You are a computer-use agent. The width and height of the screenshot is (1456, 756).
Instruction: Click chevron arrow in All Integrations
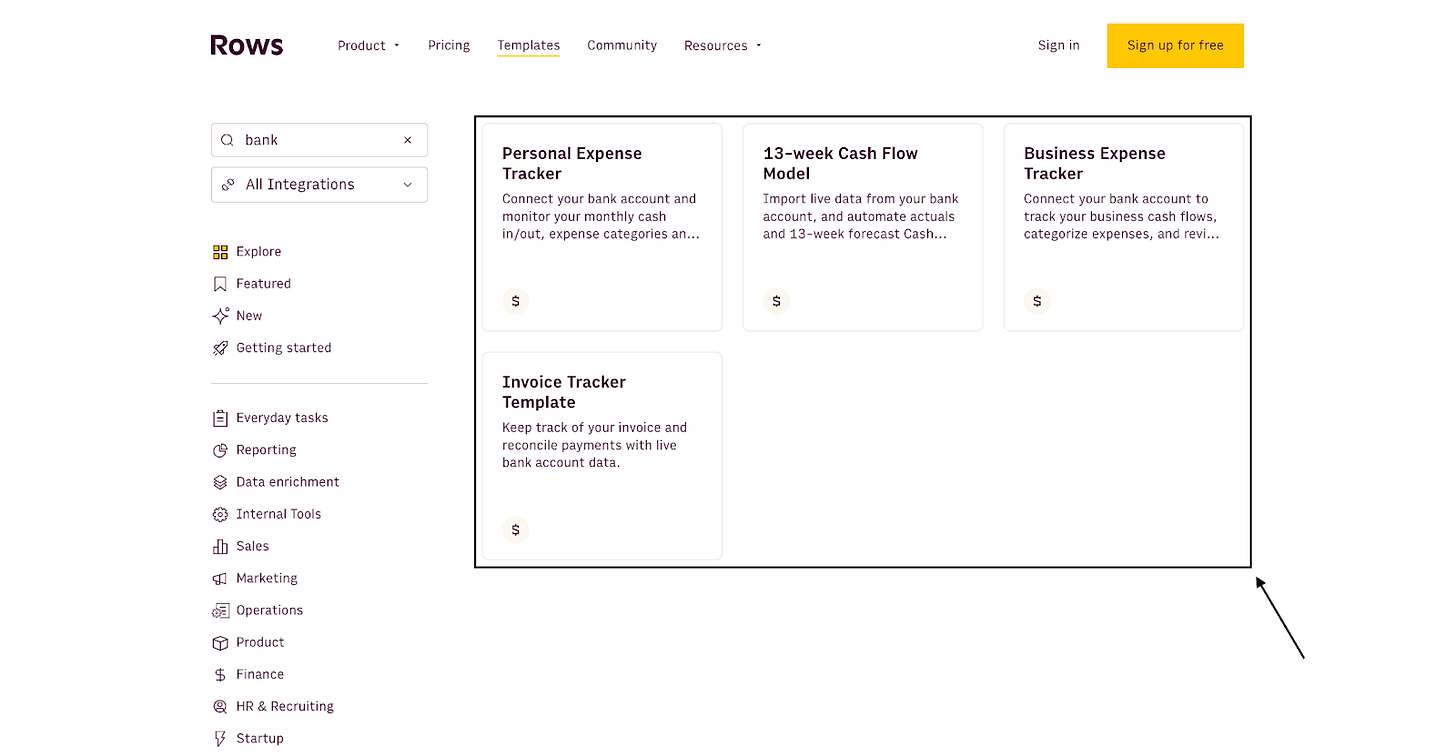[x=407, y=184]
